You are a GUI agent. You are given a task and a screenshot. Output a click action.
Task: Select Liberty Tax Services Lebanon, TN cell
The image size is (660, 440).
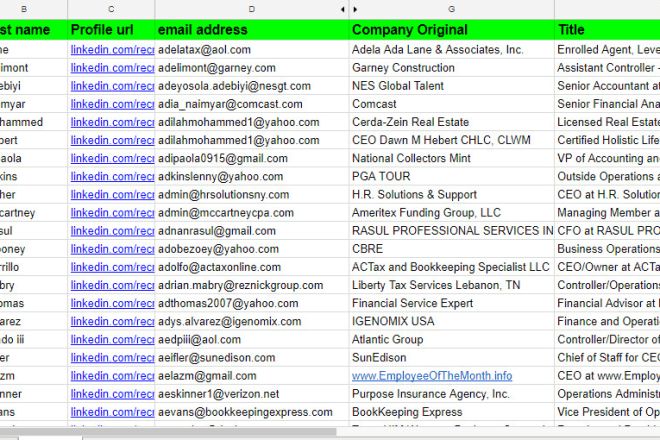point(452,285)
